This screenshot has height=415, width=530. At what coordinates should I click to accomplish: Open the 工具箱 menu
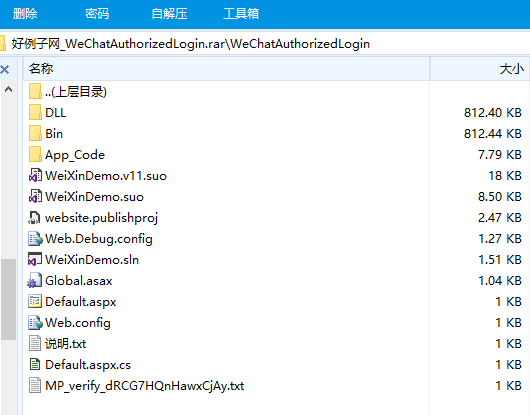click(241, 14)
